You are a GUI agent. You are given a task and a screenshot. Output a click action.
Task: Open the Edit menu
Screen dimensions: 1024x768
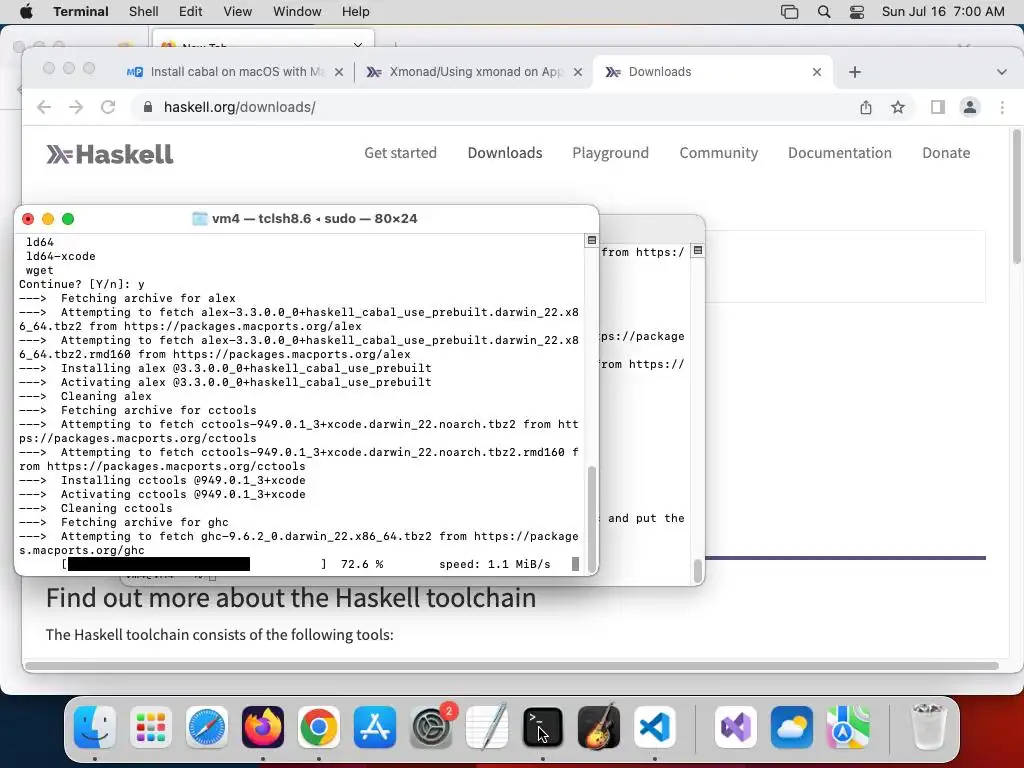191,12
